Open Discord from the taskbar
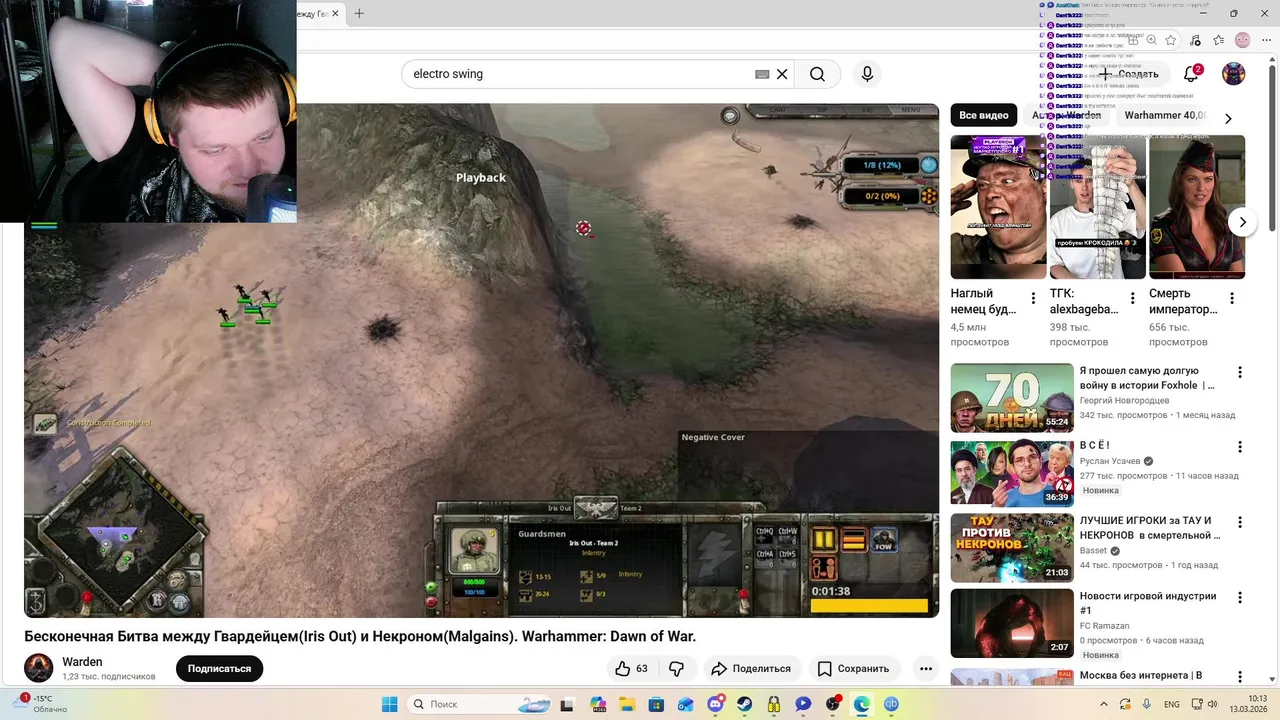 coord(715,704)
